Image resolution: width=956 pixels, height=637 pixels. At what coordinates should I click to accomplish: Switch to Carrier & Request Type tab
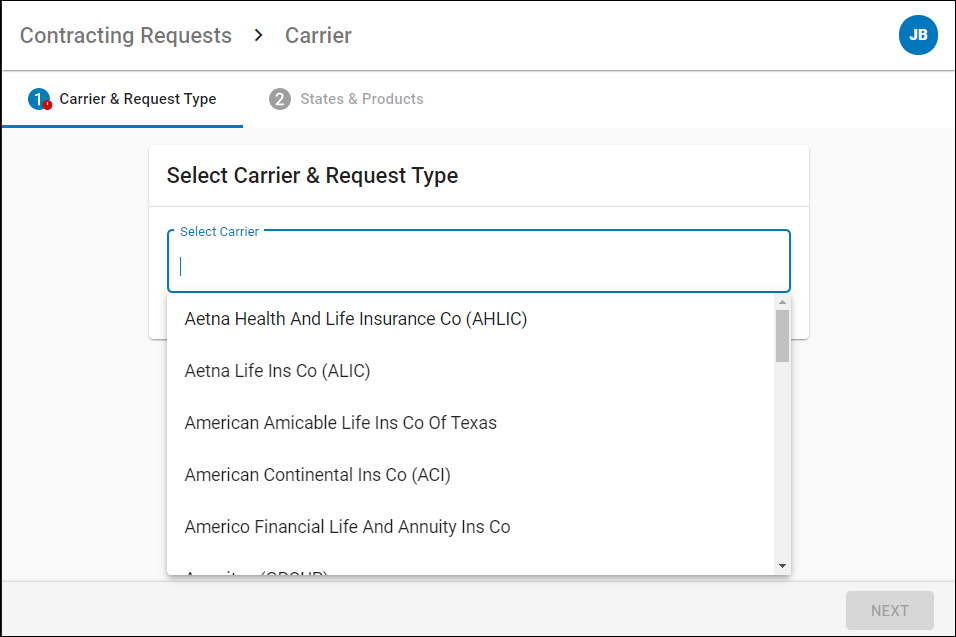[123, 99]
